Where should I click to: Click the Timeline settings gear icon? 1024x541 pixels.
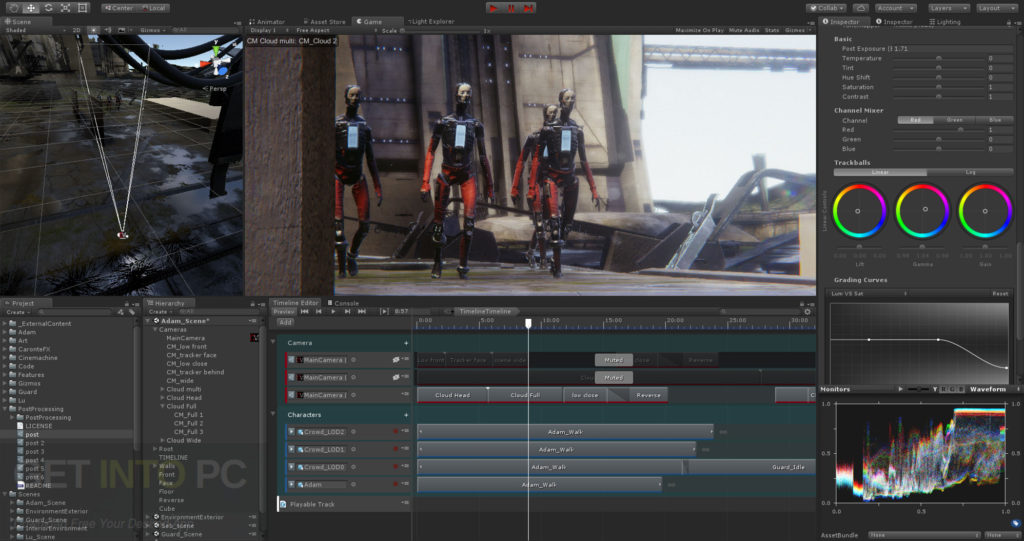point(808,311)
